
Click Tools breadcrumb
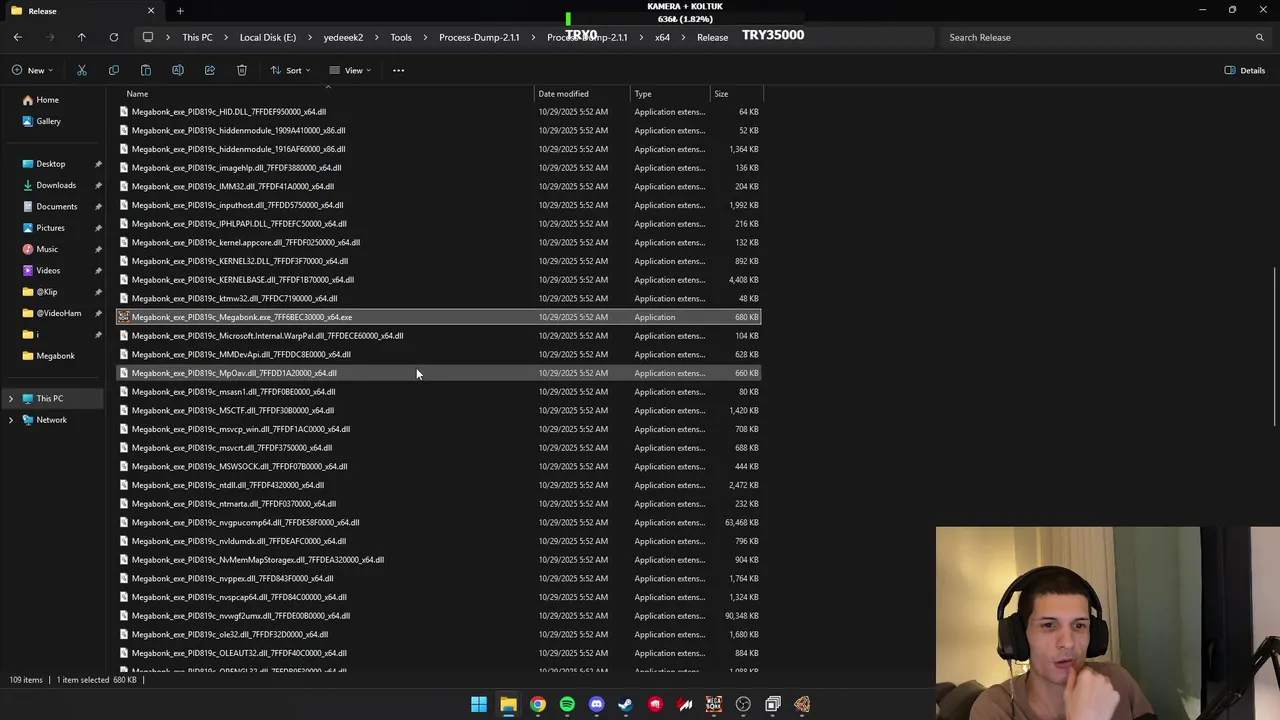[401, 37]
